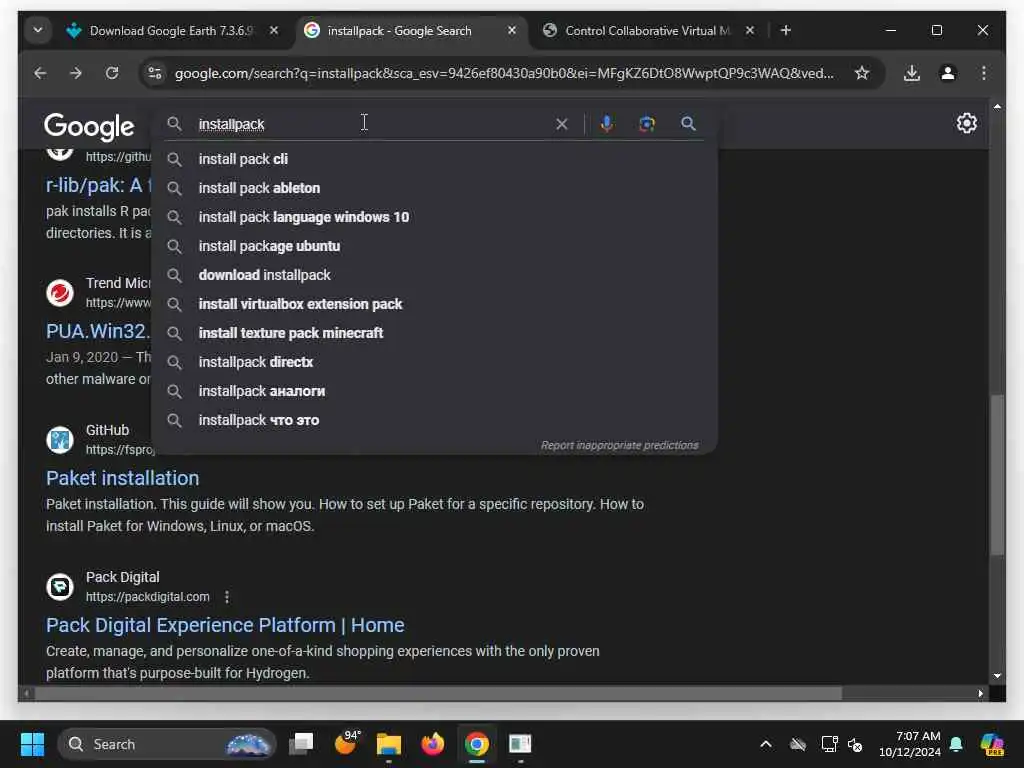Image resolution: width=1024 pixels, height=768 pixels.
Task: Choose suggestion installpack directx
Action: click(x=434, y=362)
